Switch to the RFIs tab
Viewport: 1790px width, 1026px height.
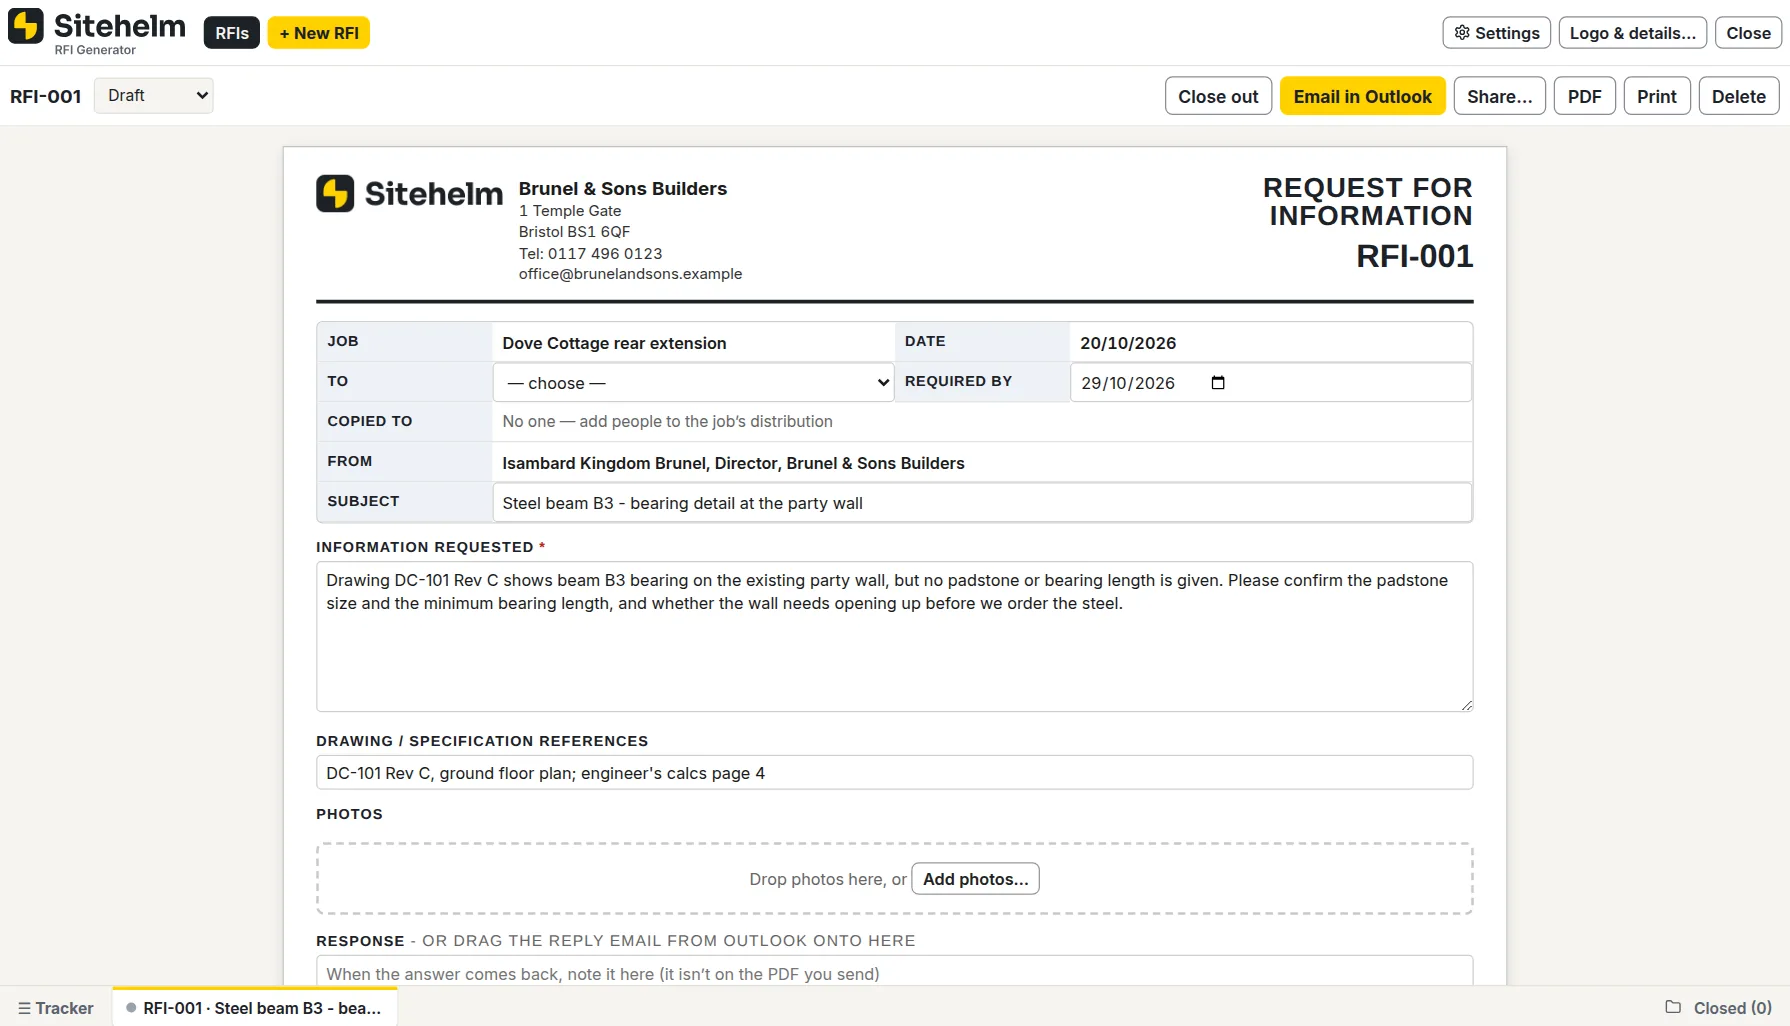click(232, 33)
